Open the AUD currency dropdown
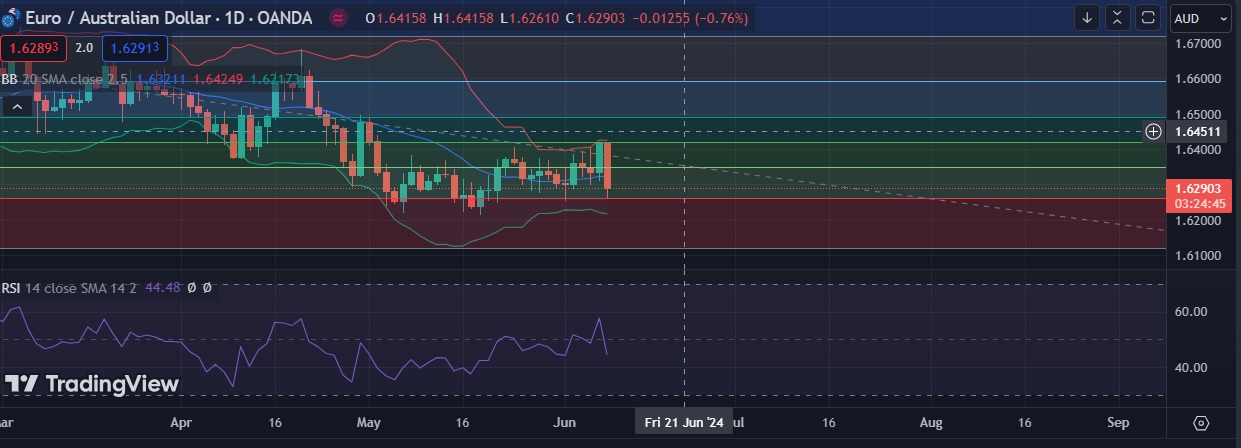1241x448 pixels. click(x=1200, y=18)
